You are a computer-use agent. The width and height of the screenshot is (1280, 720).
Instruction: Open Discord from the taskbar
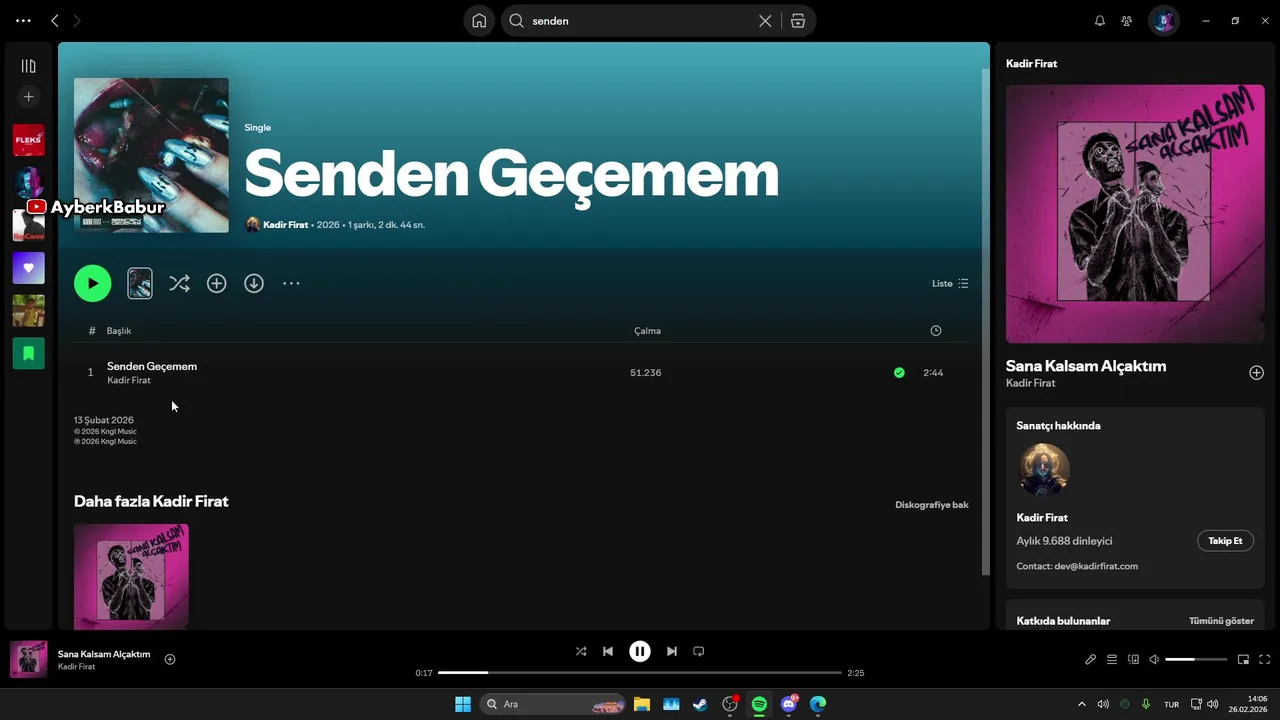point(789,704)
